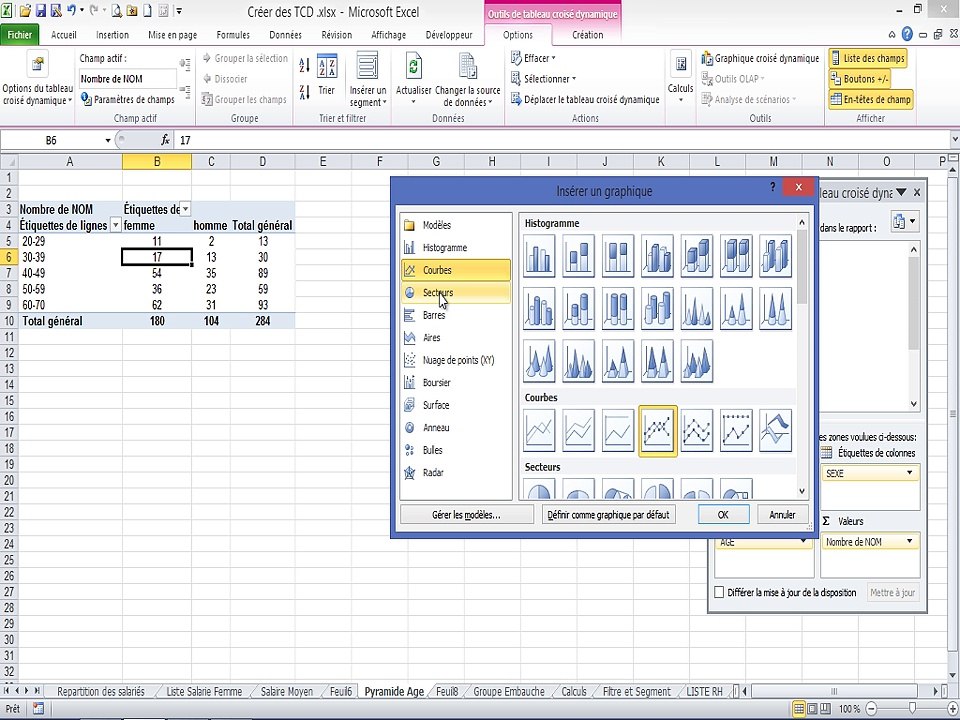
Task: Open the Fichier tab
Action: click(x=20, y=35)
